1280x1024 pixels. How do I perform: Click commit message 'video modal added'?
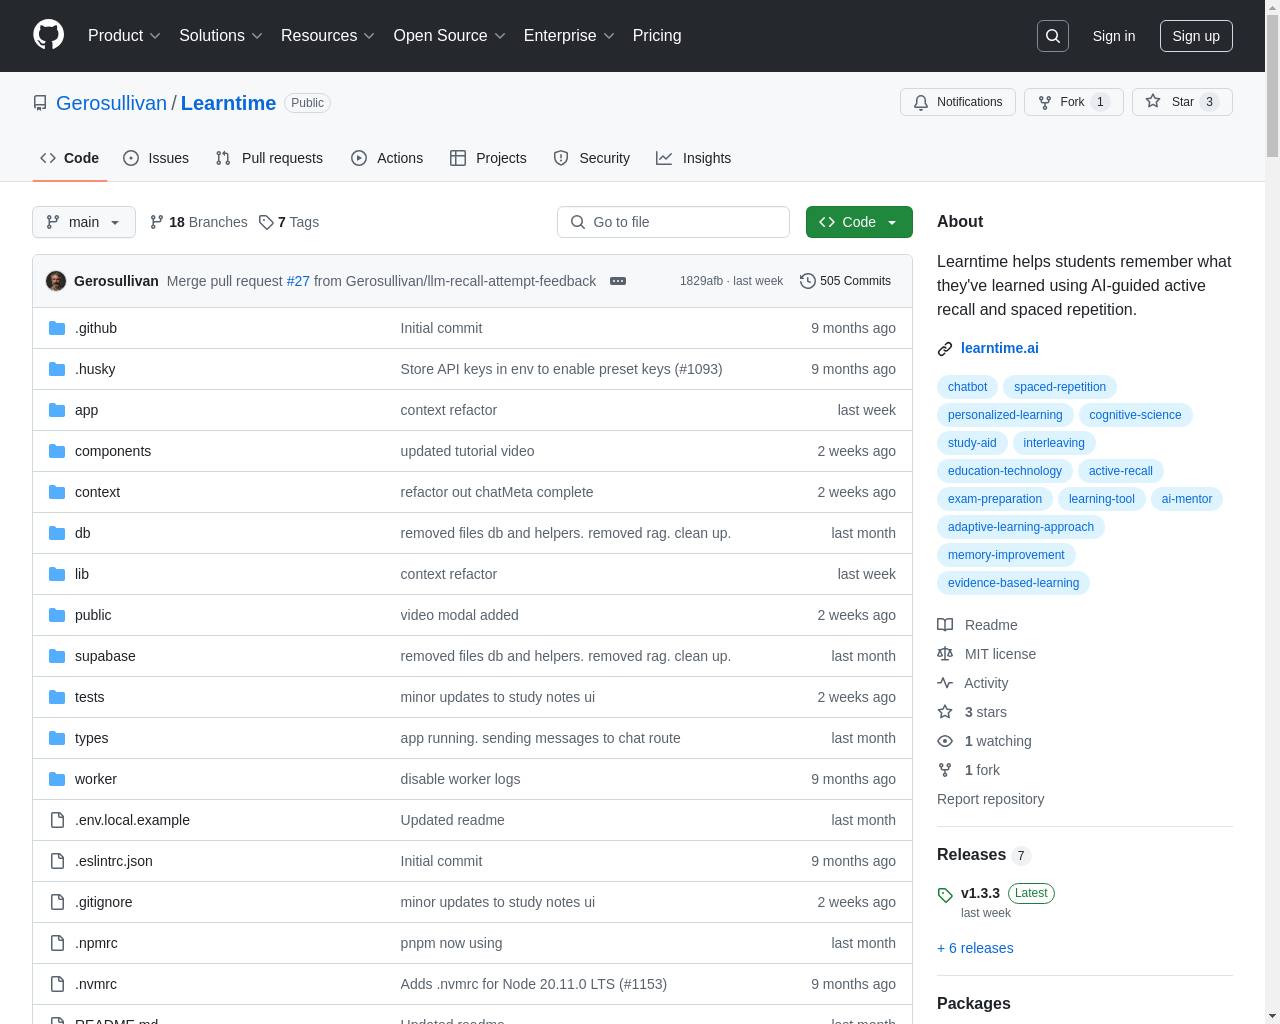[x=459, y=615]
